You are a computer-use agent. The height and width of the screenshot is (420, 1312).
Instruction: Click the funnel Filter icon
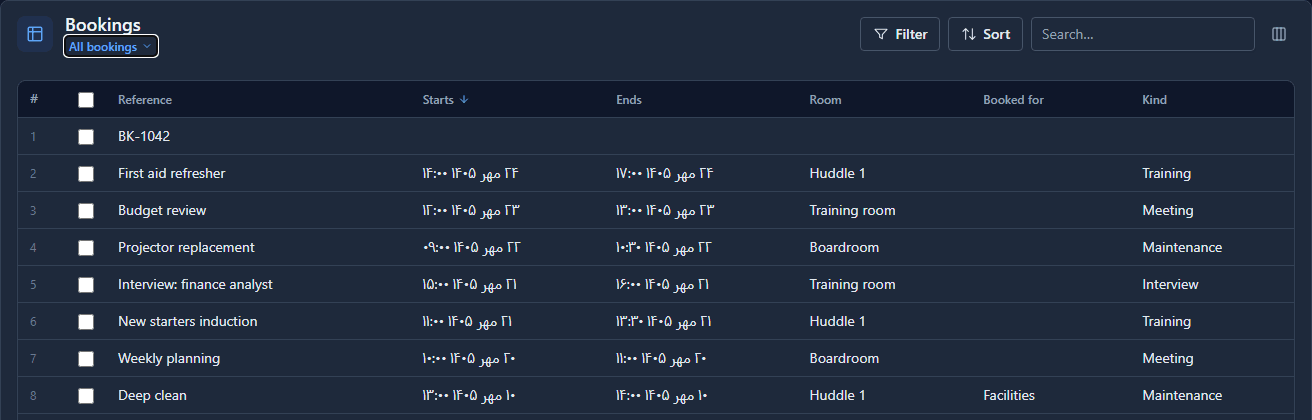coord(881,34)
